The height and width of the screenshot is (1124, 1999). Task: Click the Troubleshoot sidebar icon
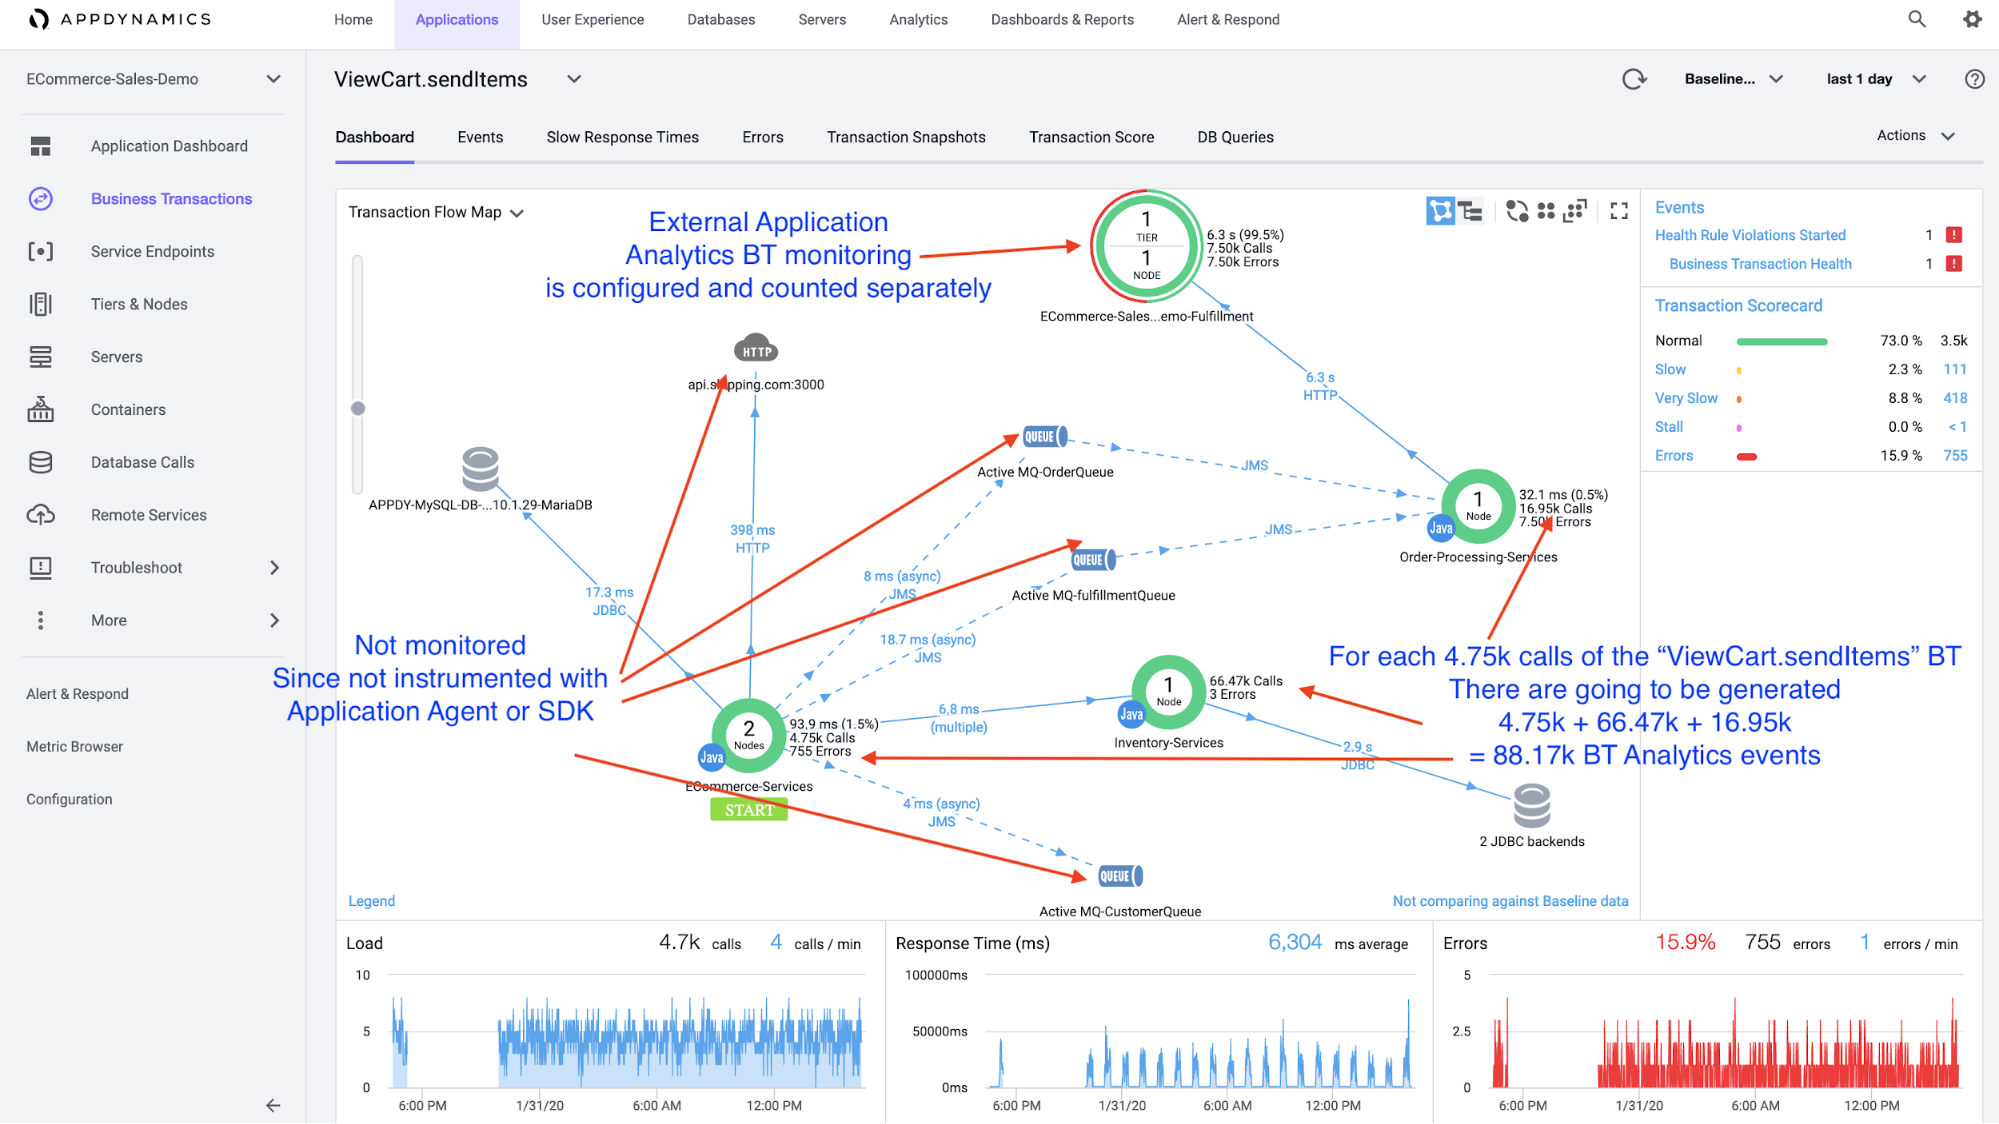coord(40,568)
